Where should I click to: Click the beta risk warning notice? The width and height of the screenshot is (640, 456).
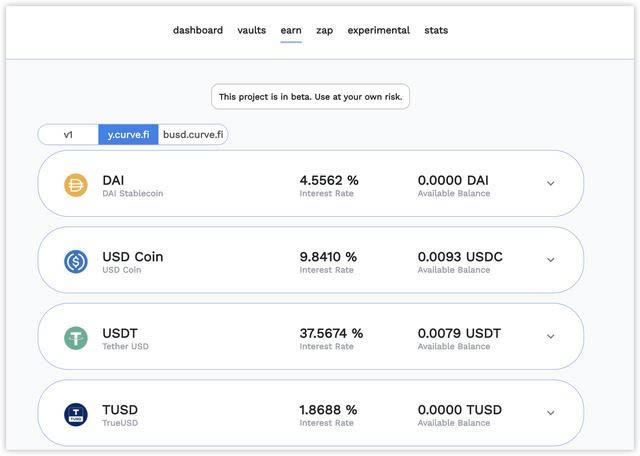pos(310,97)
